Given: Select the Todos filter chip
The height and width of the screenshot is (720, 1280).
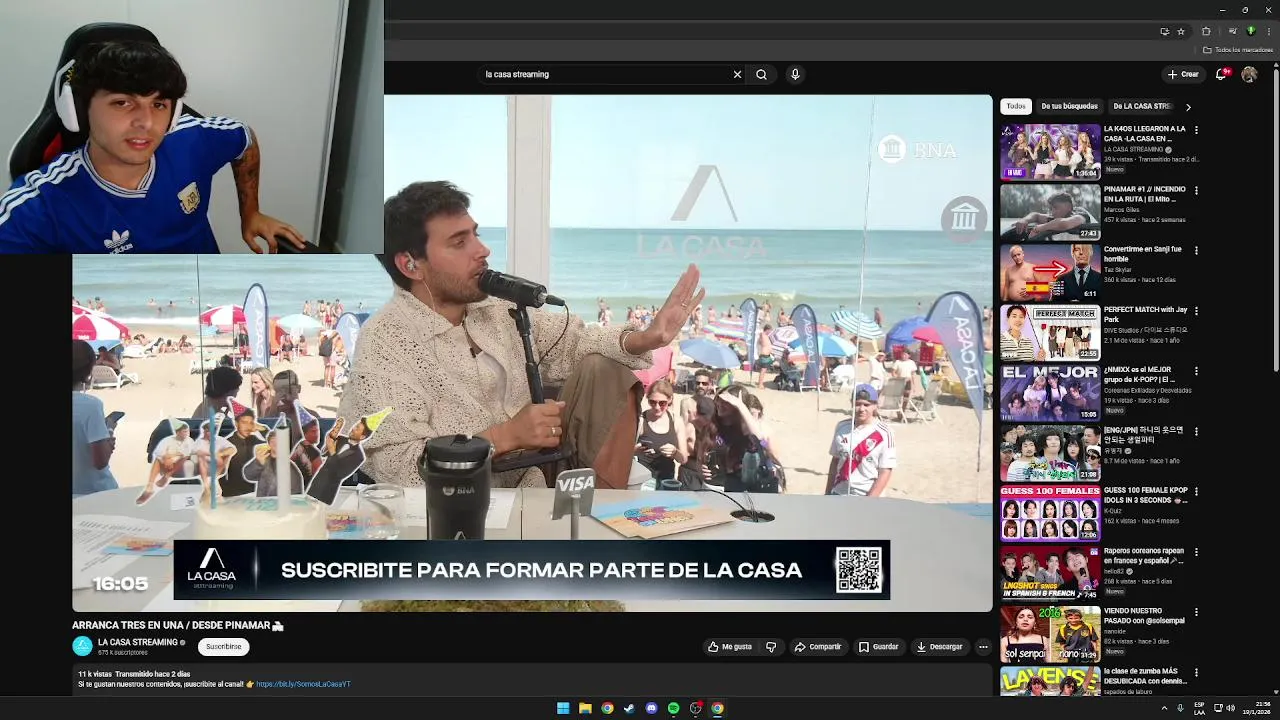Looking at the screenshot, I should (1016, 106).
